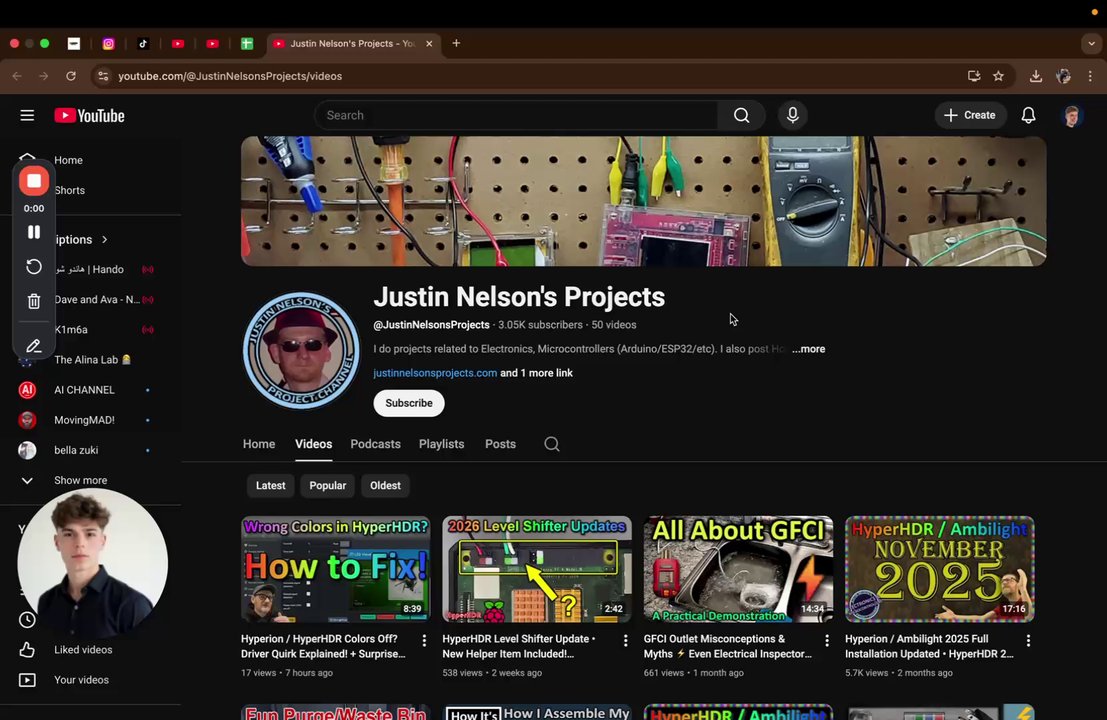Select the Oldest sort chip
Viewport: 1107px width, 720px height.
coord(385,486)
